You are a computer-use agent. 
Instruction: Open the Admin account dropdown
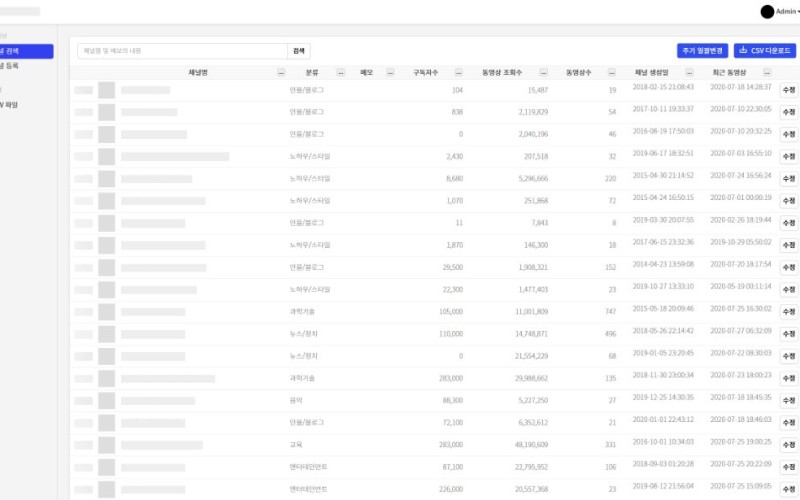[787, 11]
